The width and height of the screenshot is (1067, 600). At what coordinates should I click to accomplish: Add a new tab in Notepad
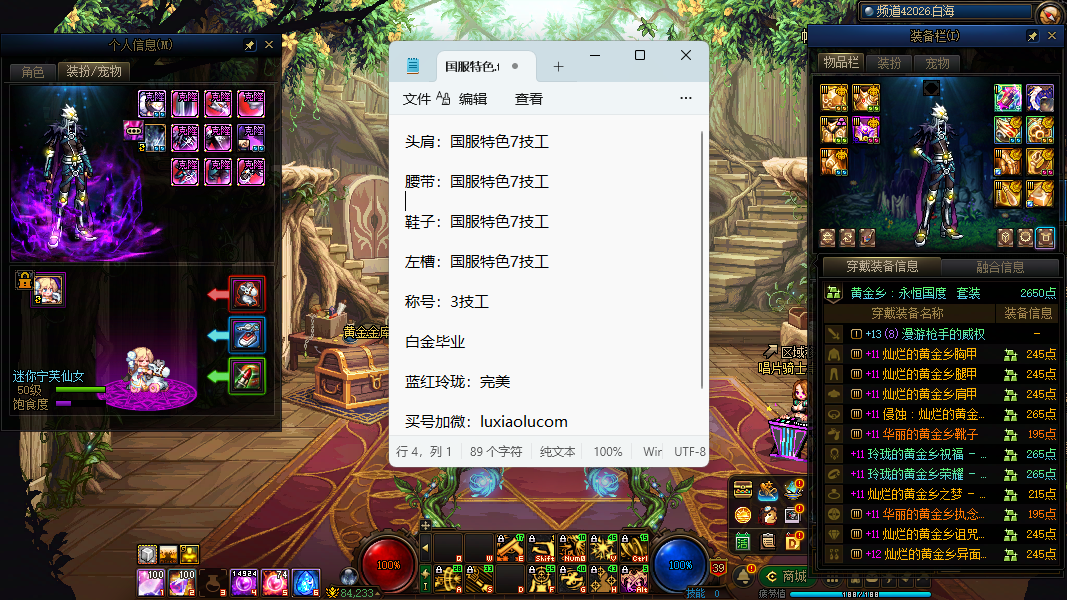coord(558,67)
